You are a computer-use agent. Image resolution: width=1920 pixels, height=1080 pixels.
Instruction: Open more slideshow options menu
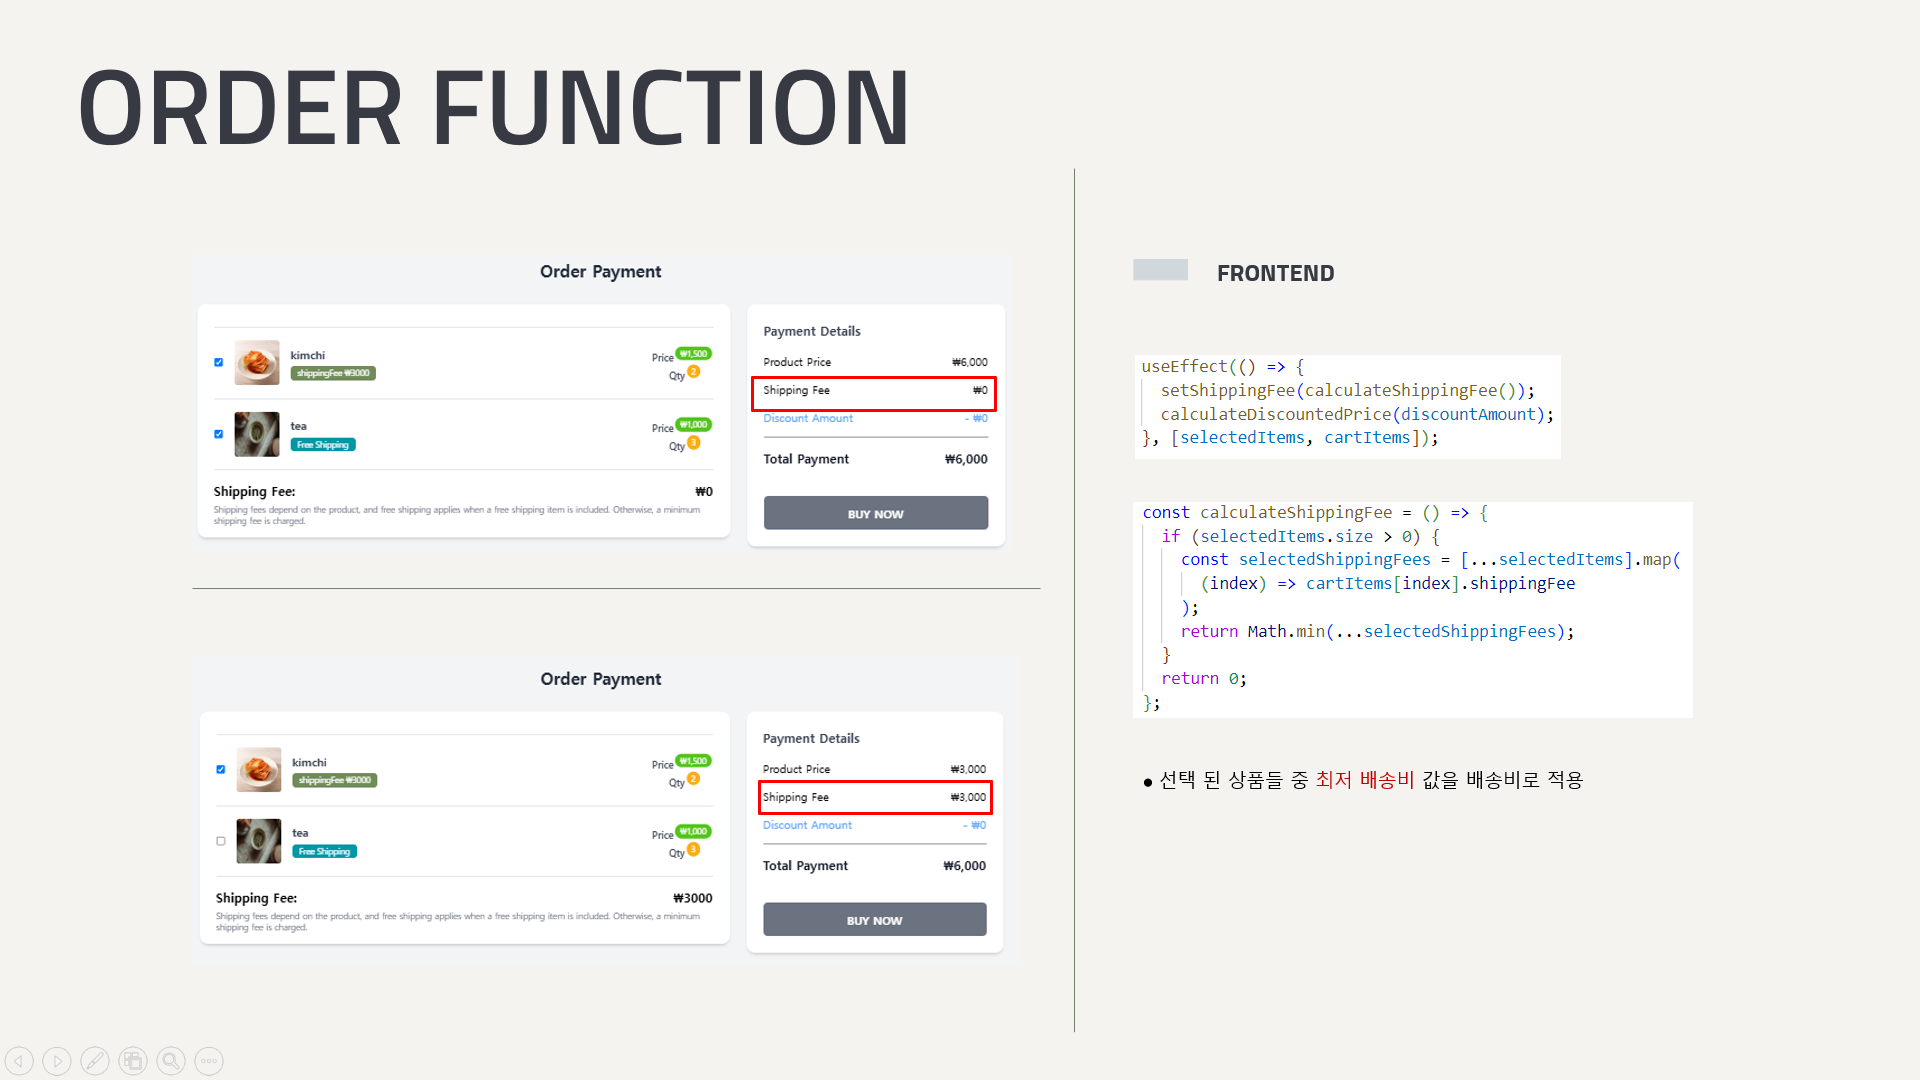(x=209, y=1061)
